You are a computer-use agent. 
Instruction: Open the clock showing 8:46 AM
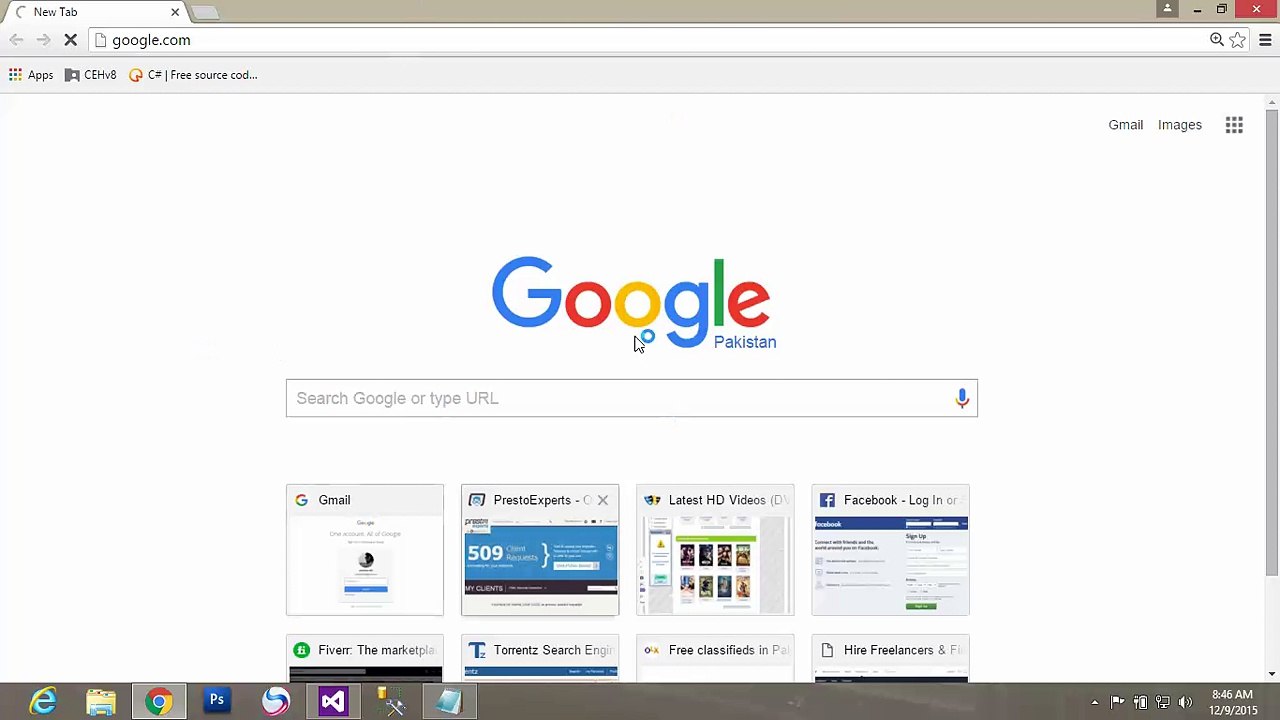pyautogui.click(x=1232, y=702)
